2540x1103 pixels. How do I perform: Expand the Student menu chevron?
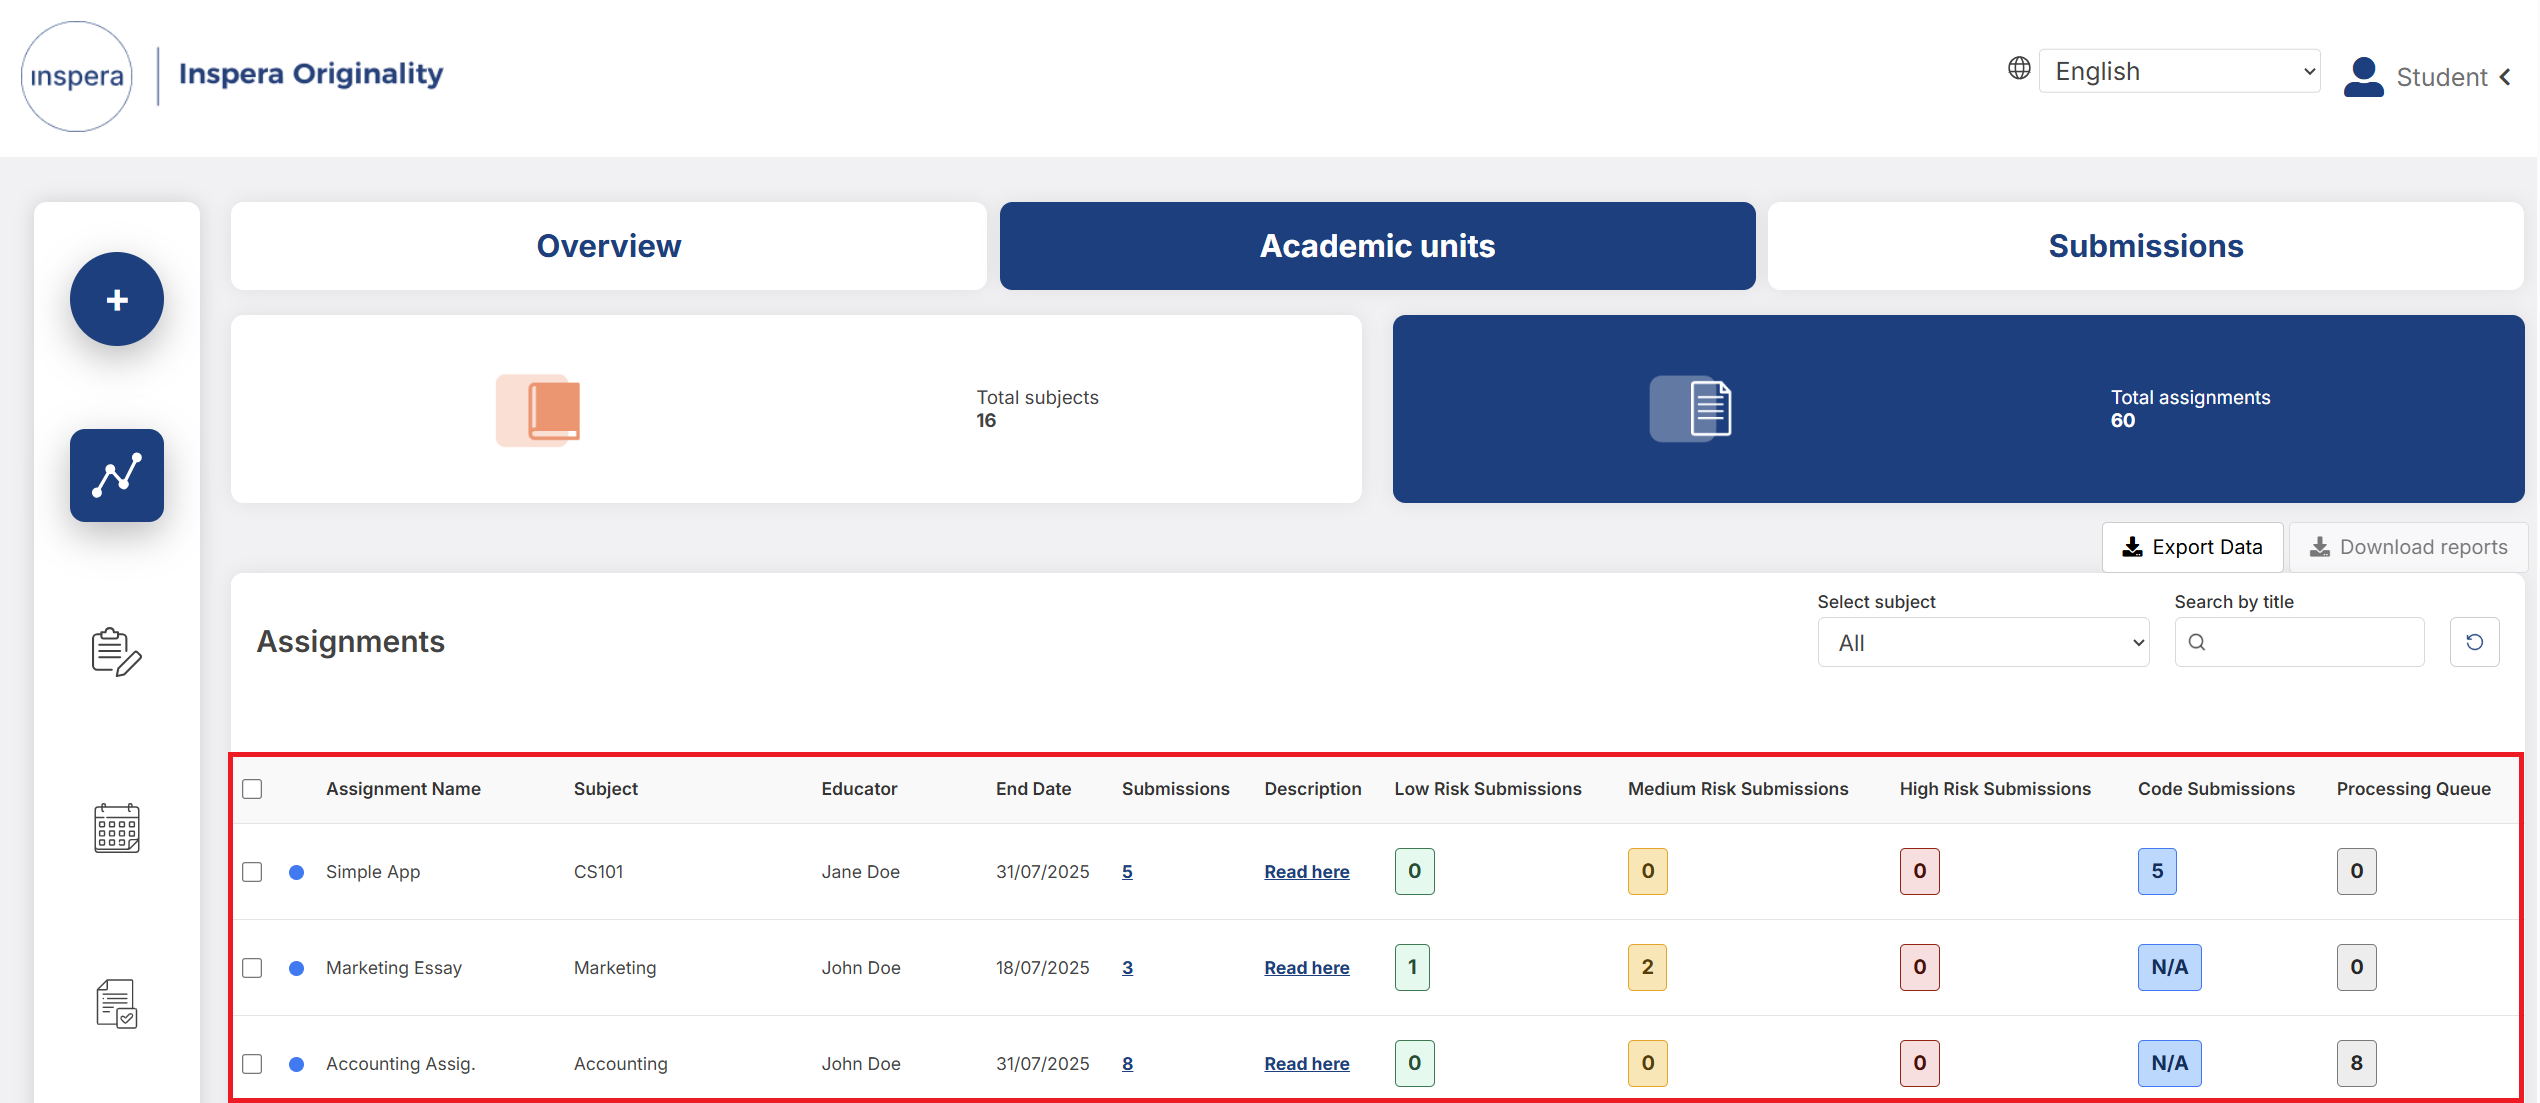coord(2506,77)
